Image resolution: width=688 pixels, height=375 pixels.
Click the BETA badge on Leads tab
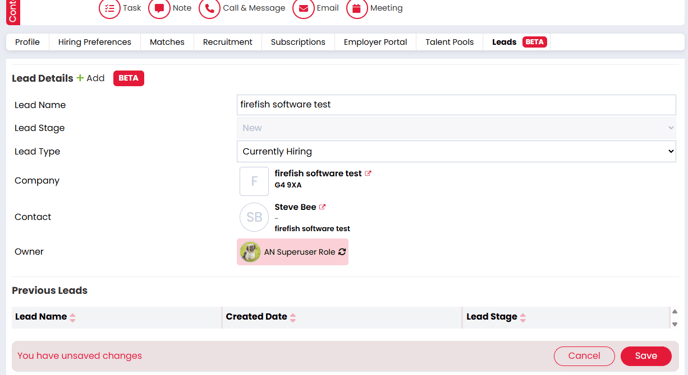point(534,42)
